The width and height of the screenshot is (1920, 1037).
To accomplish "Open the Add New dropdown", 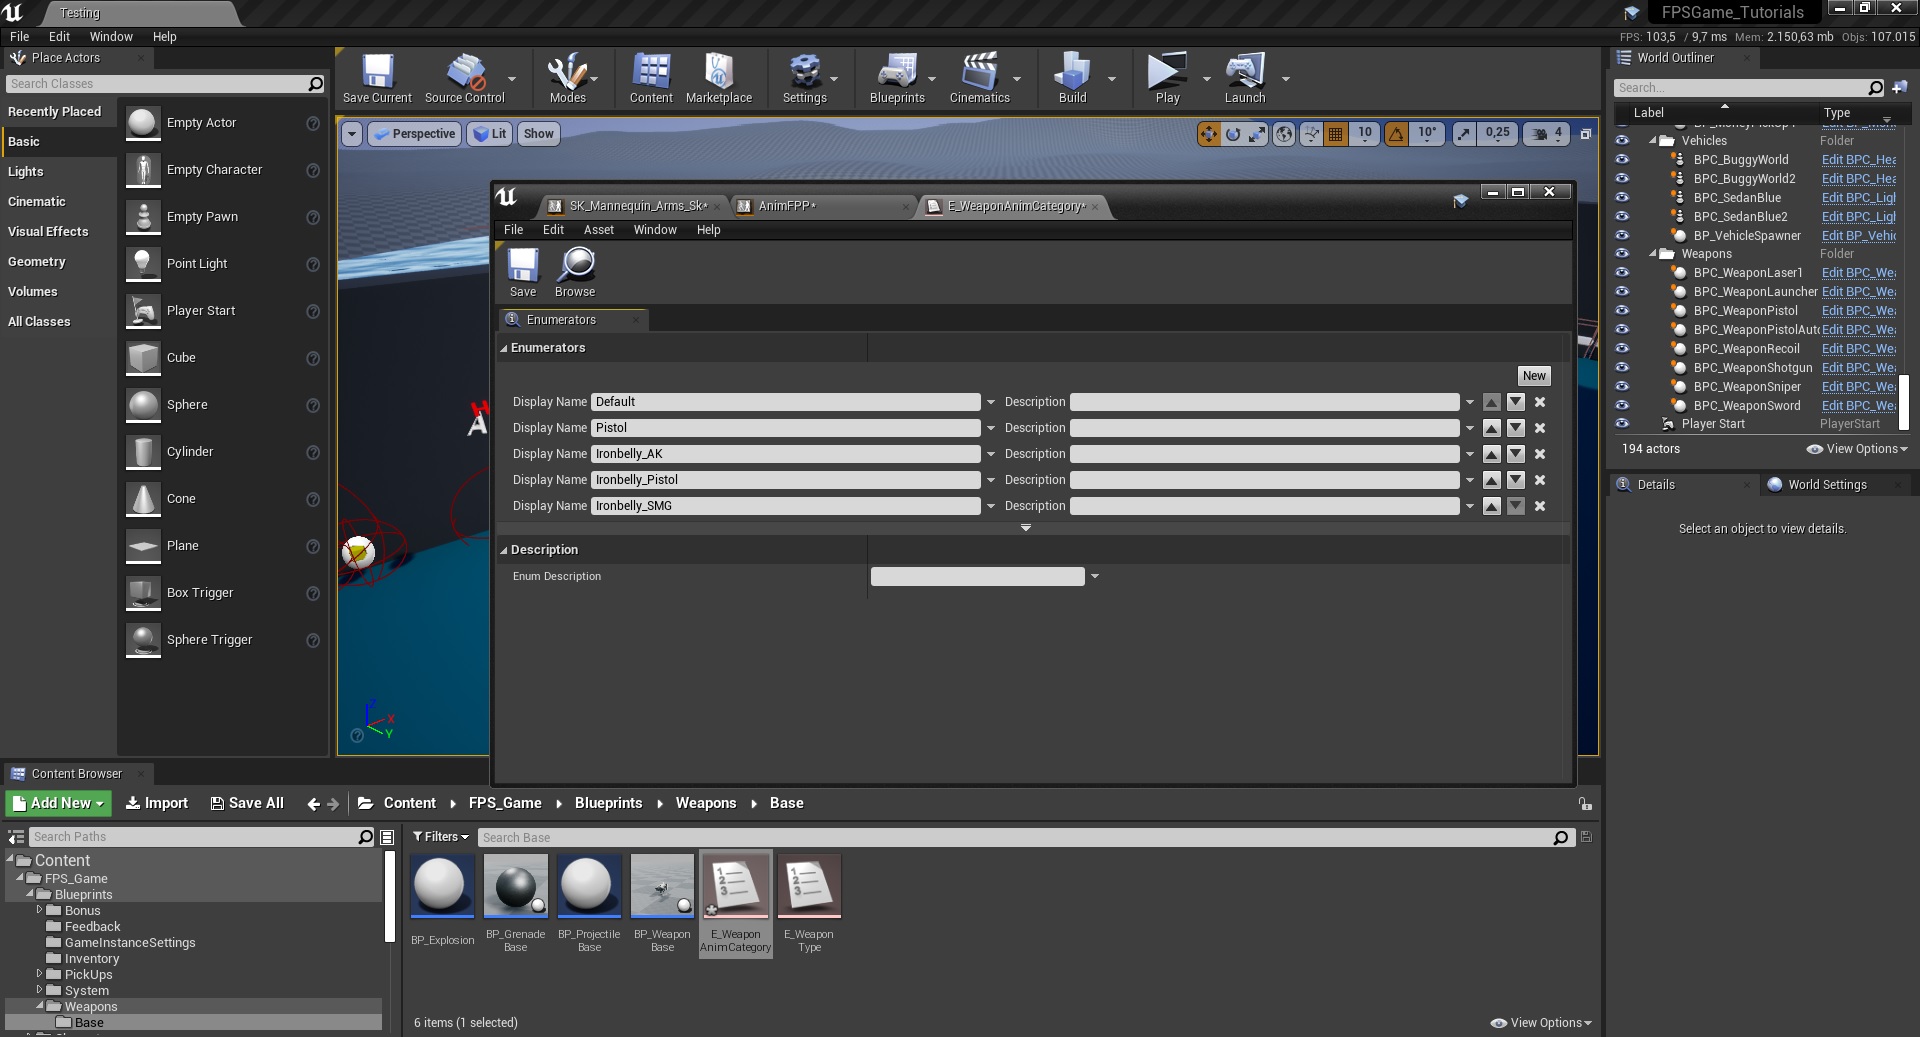I will 58,803.
